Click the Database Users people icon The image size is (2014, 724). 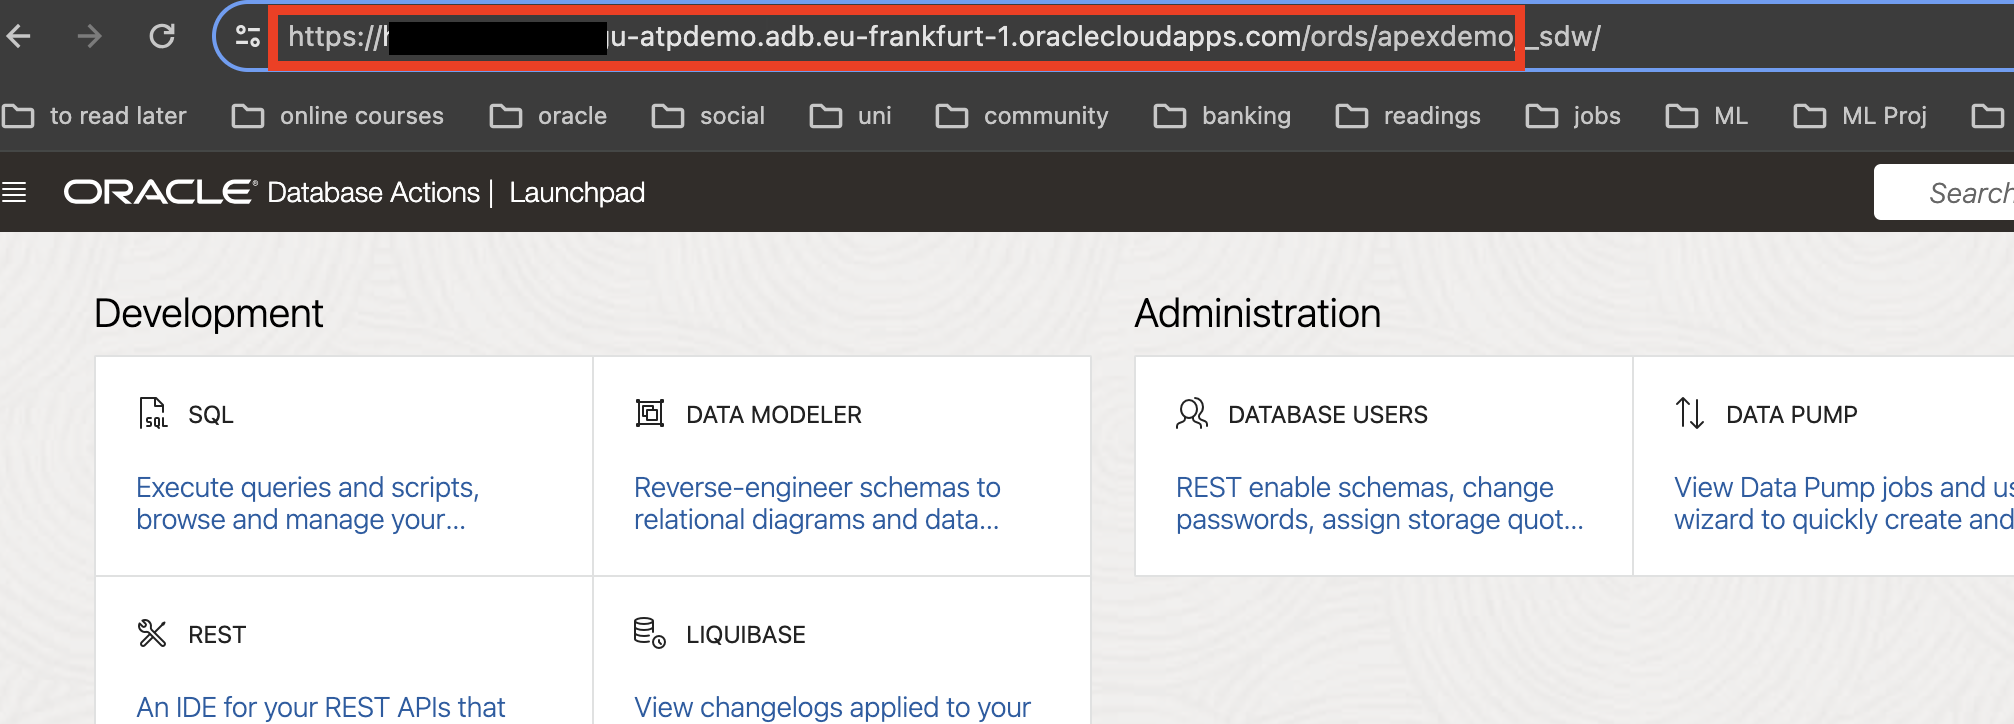click(1192, 413)
